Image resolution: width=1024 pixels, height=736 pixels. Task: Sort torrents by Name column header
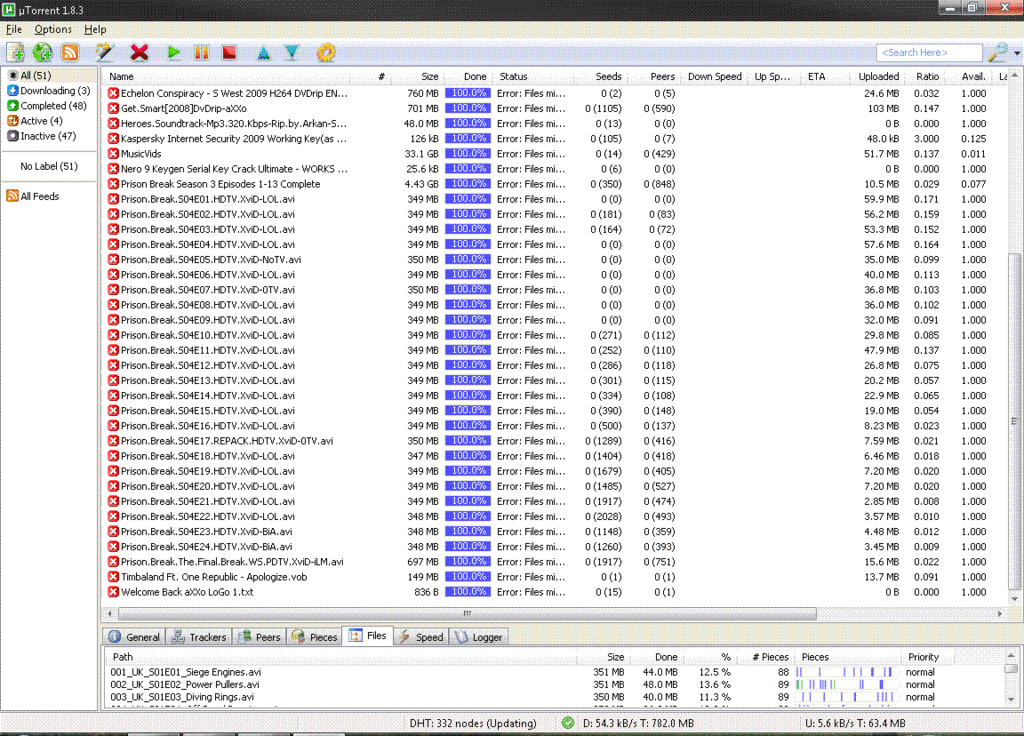[228, 76]
